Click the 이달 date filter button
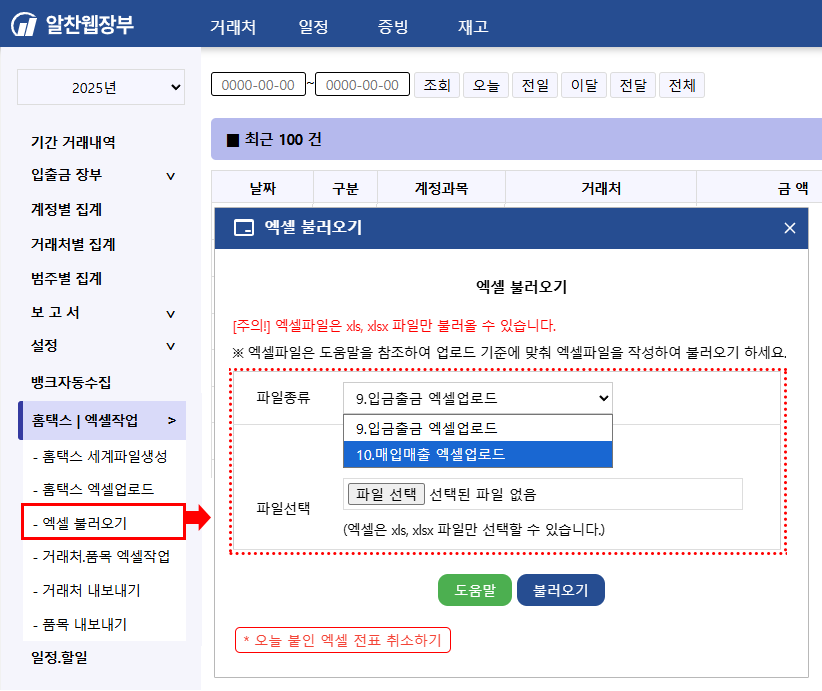Image resolution: width=822 pixels, height=691 pixels. tap(584, 85)
